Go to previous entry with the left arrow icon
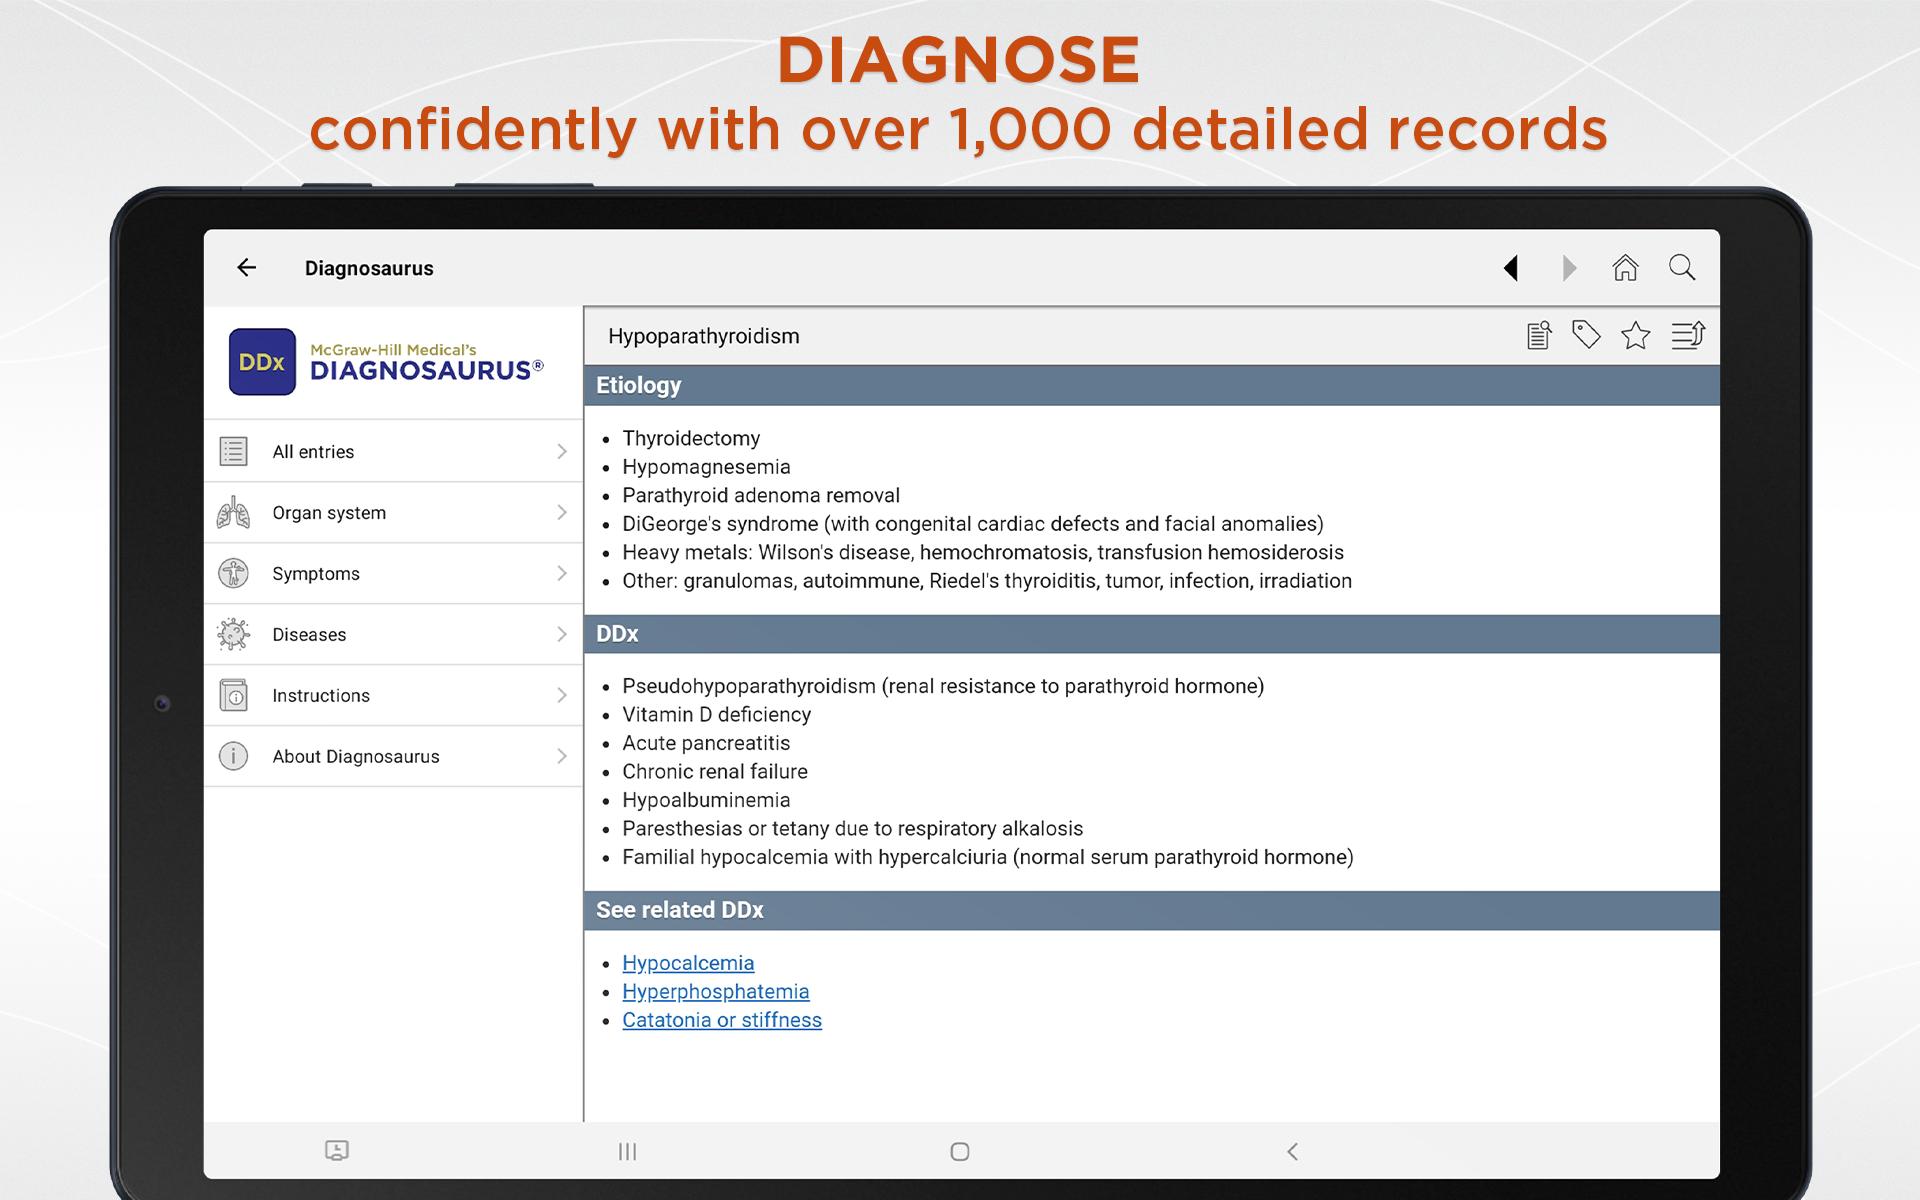Viewport: 1920px width, 1200px height. click(x=1512, y=268)
